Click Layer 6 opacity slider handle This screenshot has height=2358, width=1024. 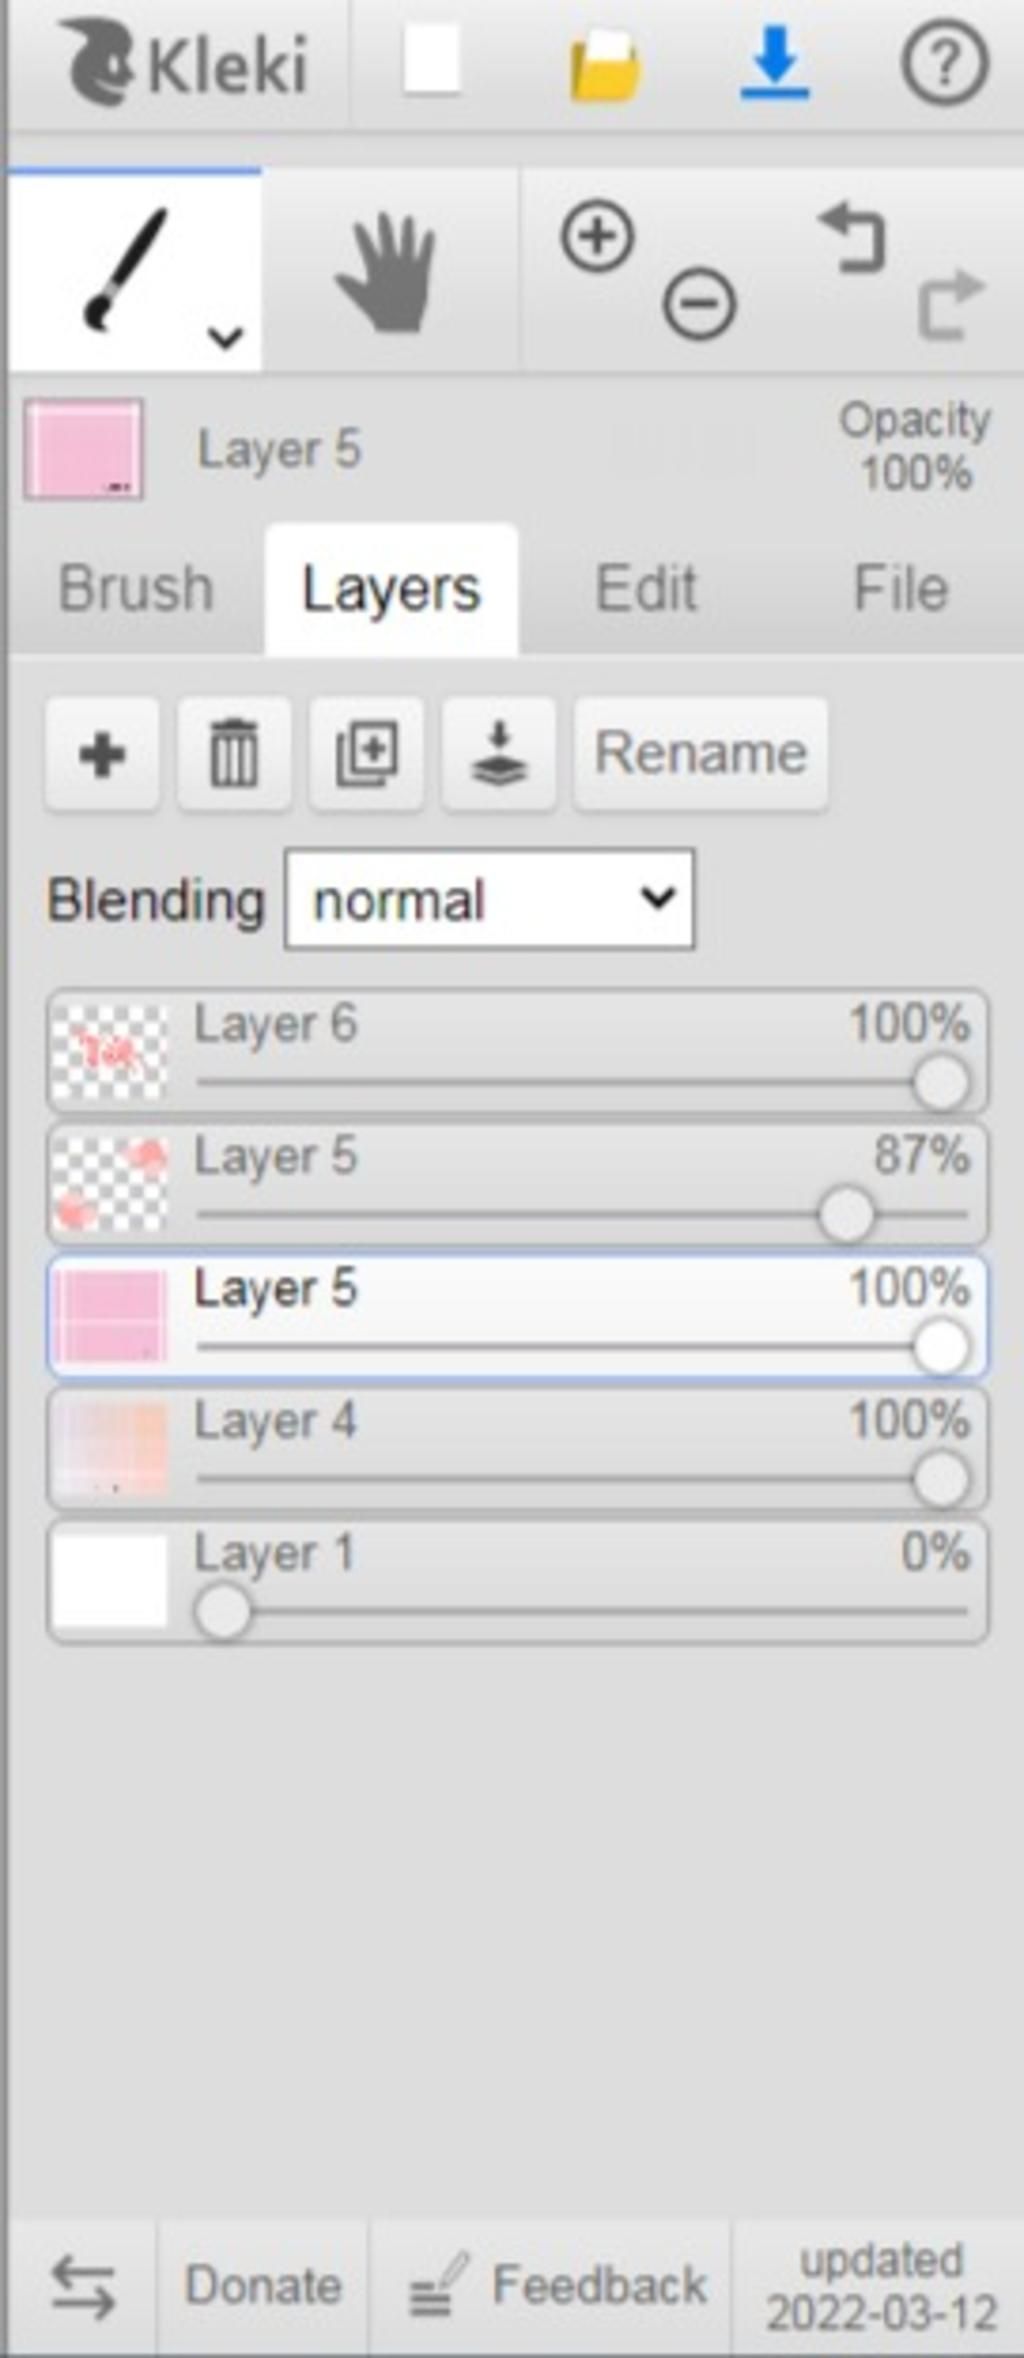(940, 1082)
